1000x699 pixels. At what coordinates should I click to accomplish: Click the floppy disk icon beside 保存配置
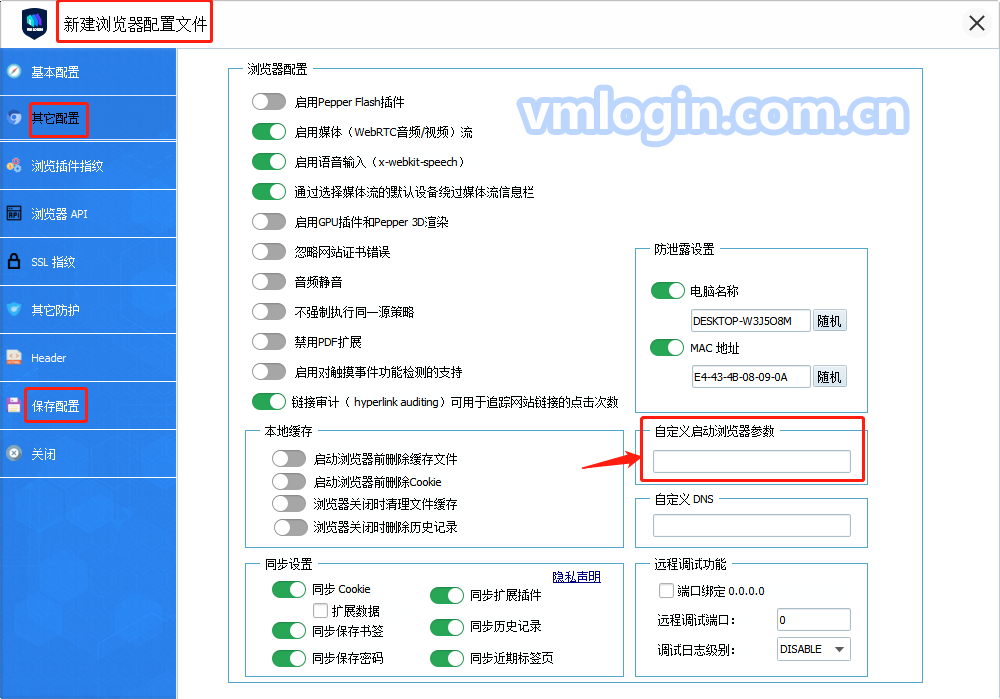pos(14,405)
